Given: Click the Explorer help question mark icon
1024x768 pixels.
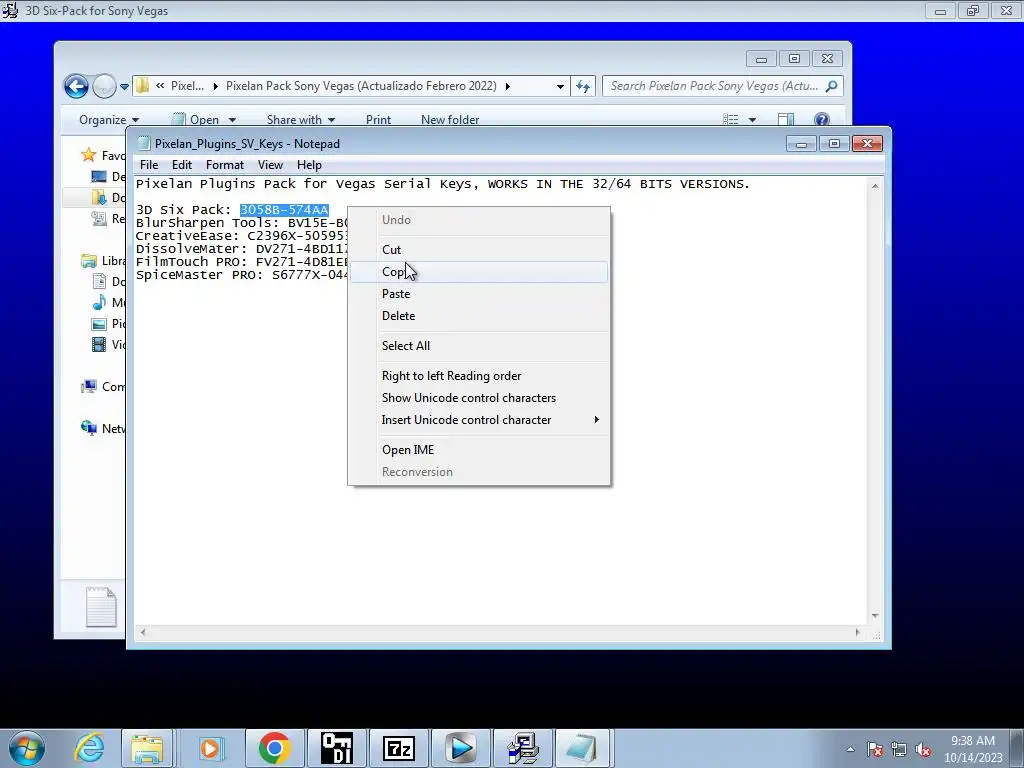Looking at the screenshot, I should tap(822, 120).
